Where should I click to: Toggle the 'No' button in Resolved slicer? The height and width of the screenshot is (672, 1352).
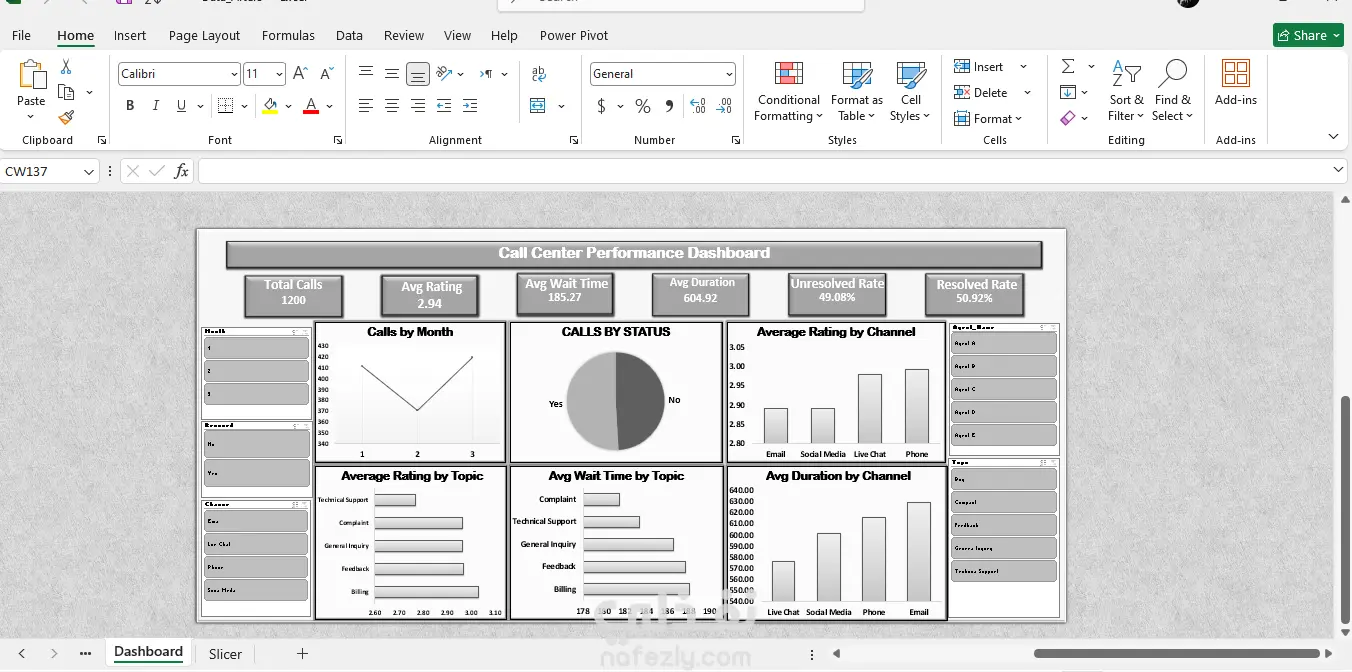(x=256, y=443)
